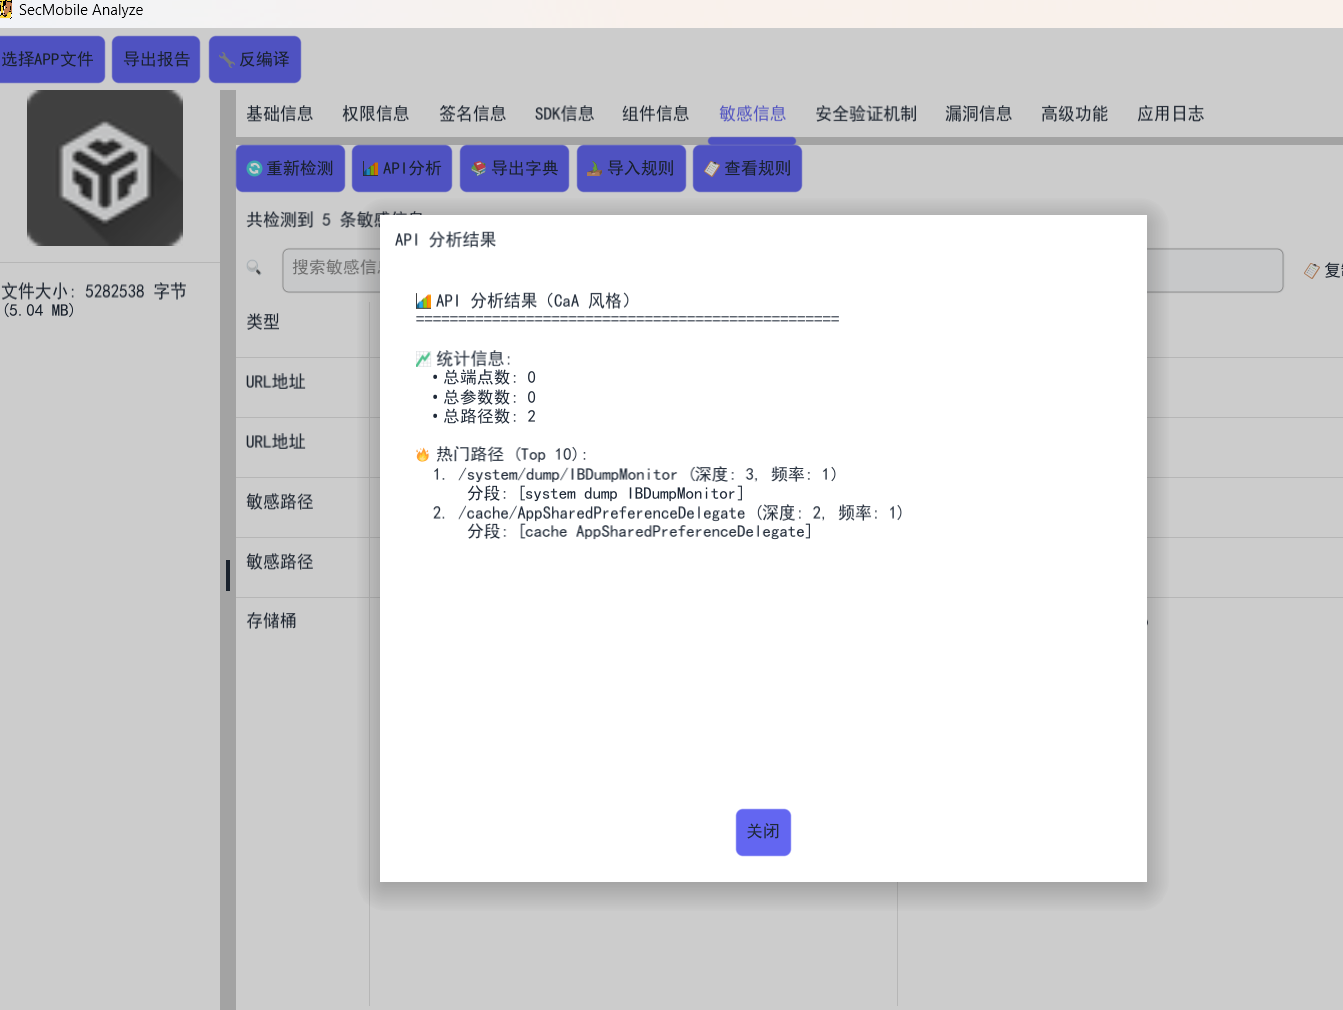Click the 选择APP文件 button
The height and width of the screenshot is (1010, 1343).
(x=50, y=60)
